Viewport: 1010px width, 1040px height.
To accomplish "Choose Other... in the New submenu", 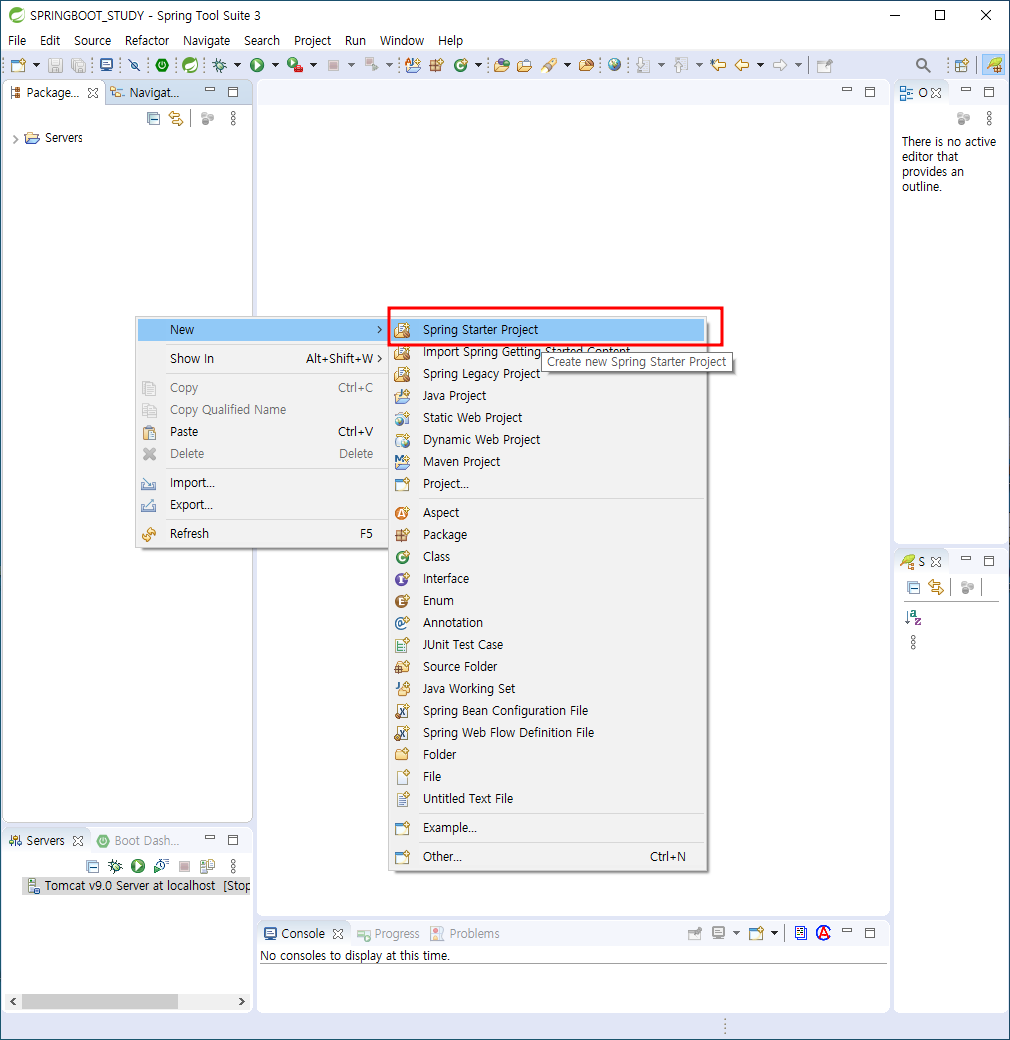I will coord(548,857).
